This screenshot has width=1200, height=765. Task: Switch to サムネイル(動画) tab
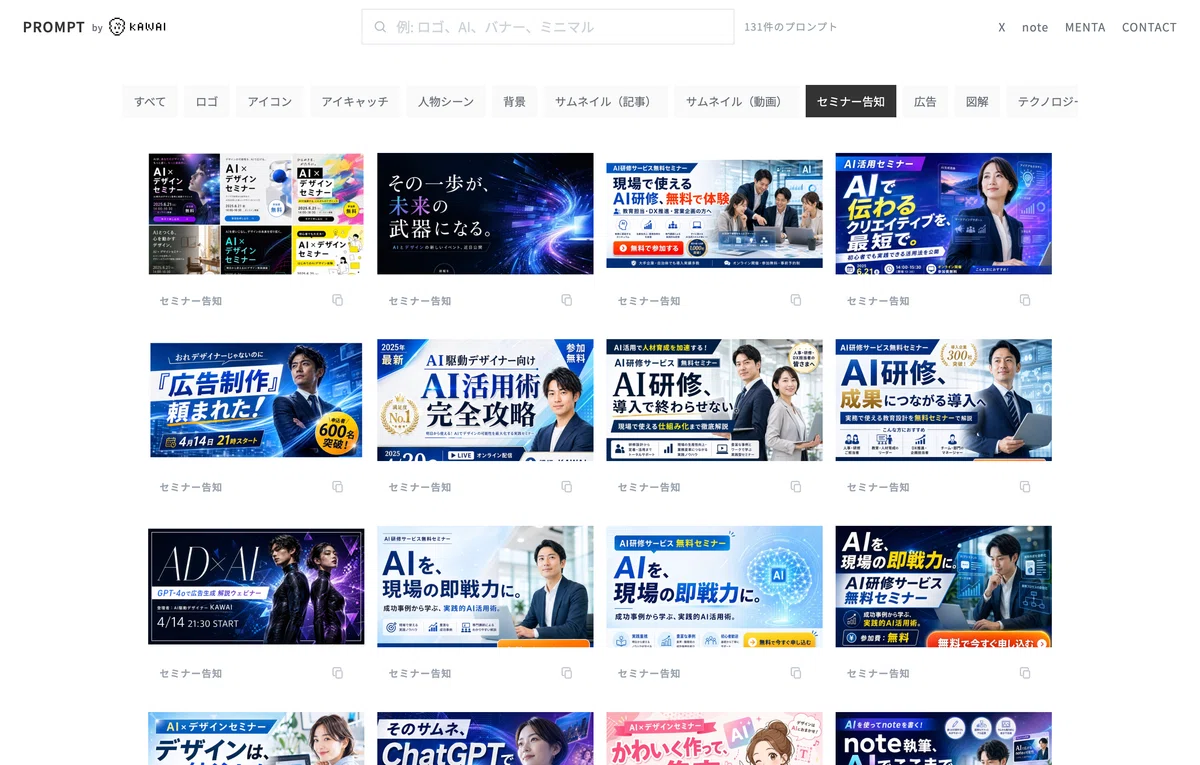[736, 101]
